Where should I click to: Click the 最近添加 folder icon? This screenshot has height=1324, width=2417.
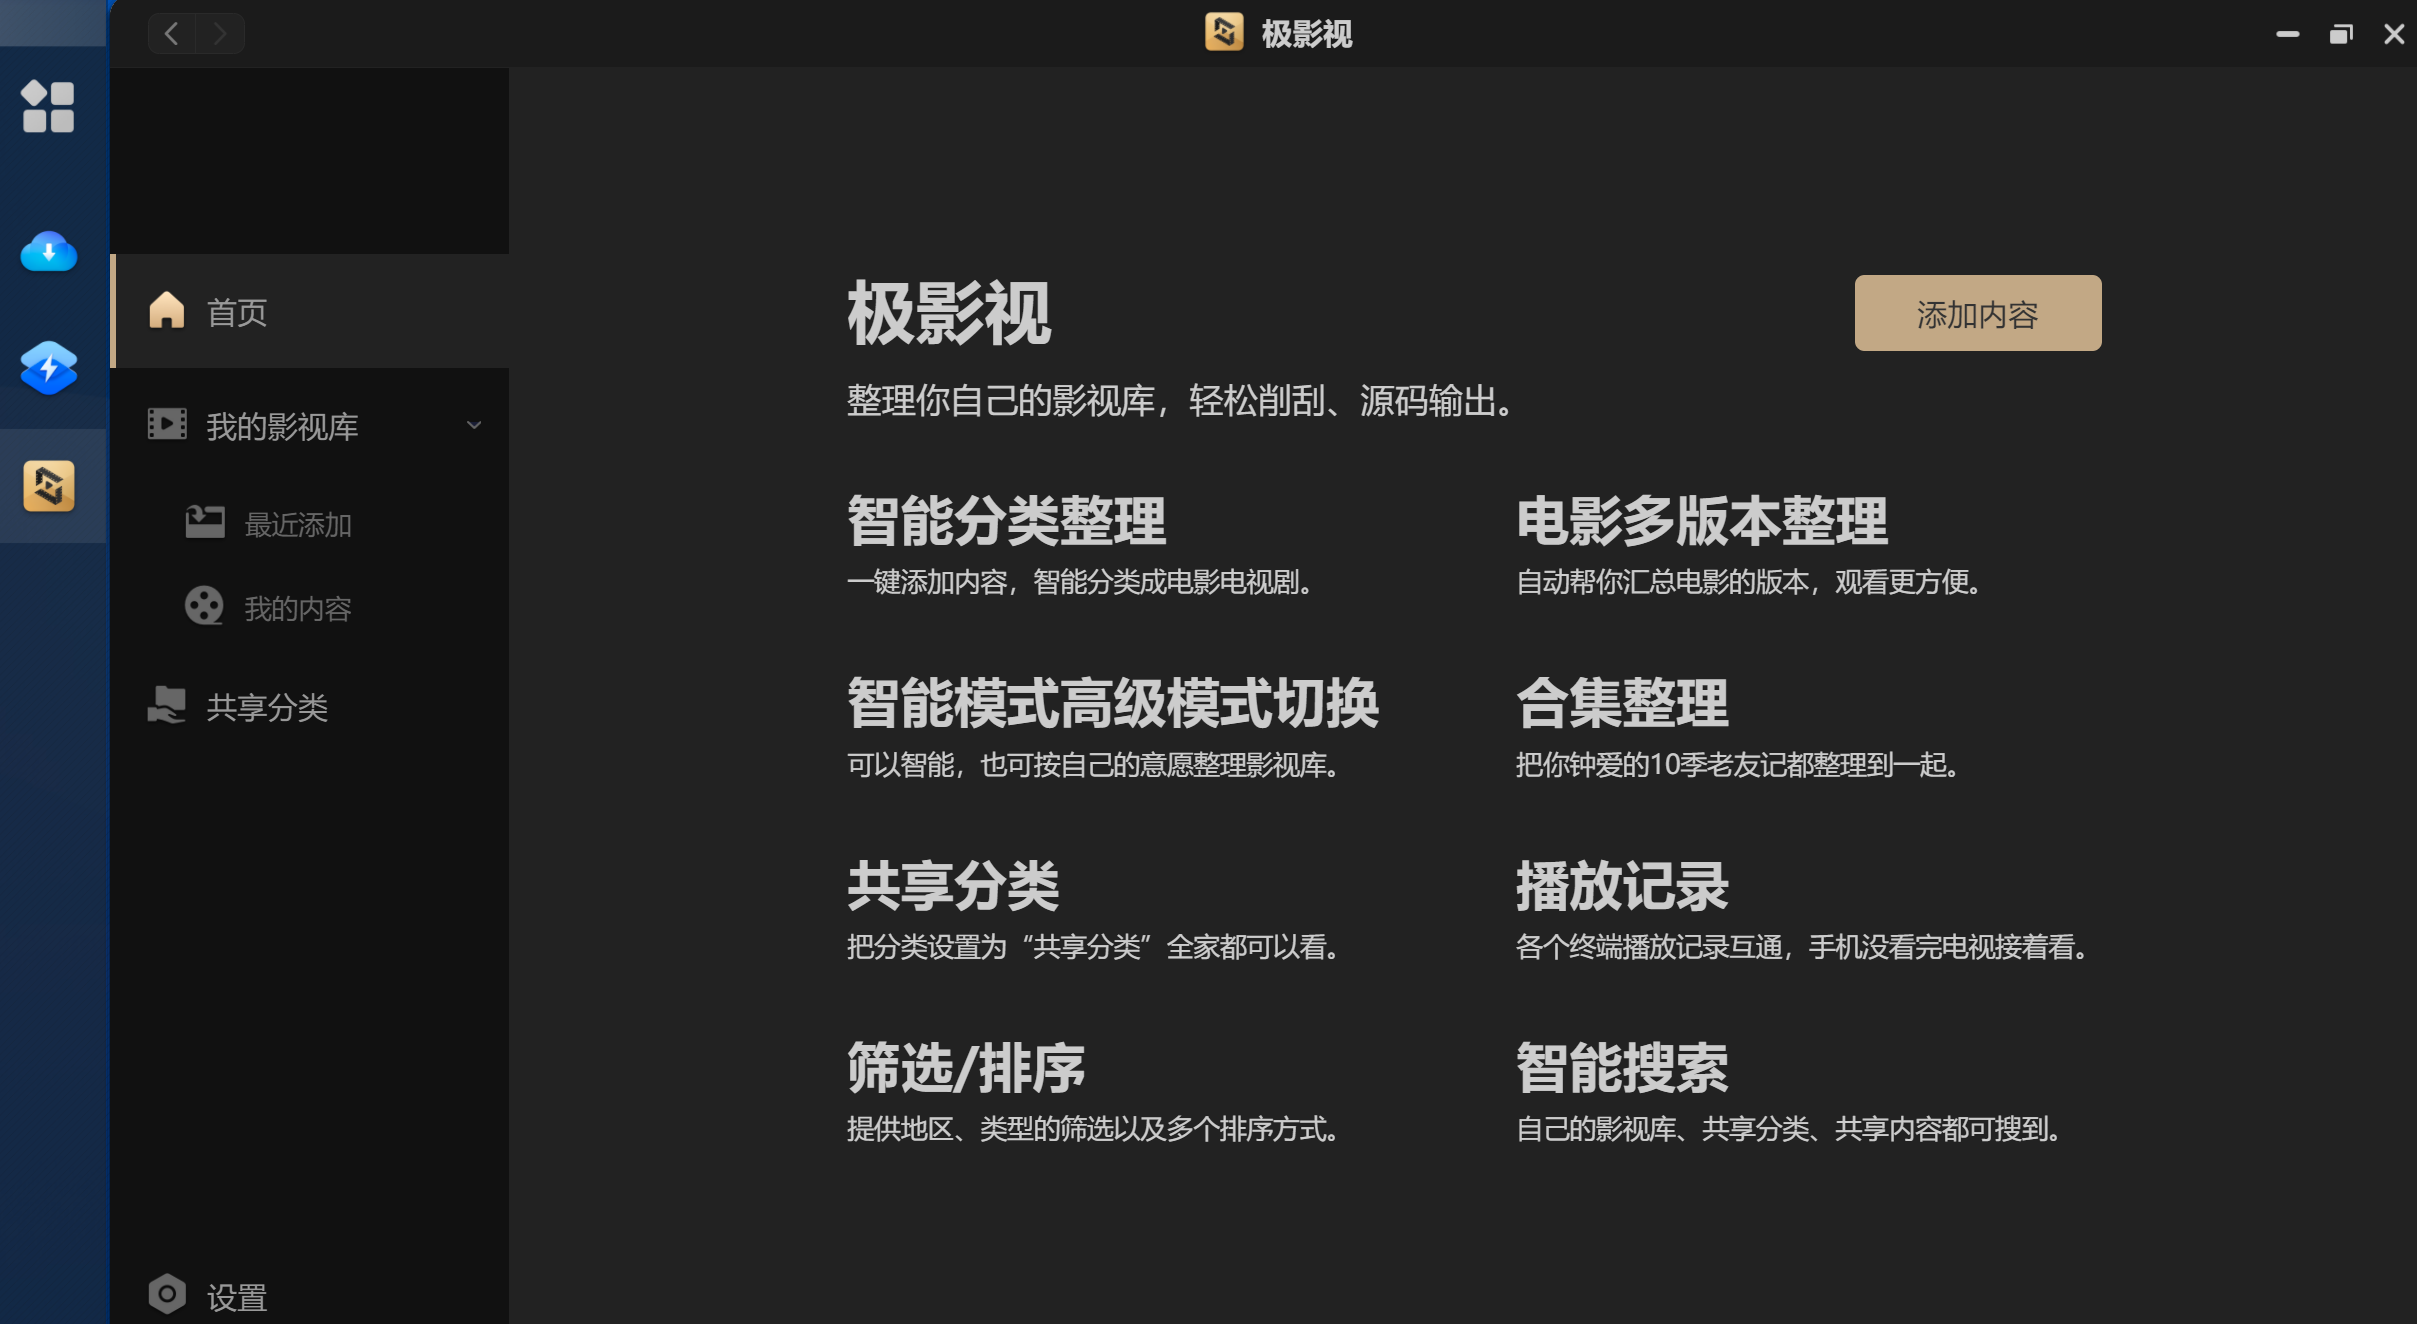coord(205,522)
